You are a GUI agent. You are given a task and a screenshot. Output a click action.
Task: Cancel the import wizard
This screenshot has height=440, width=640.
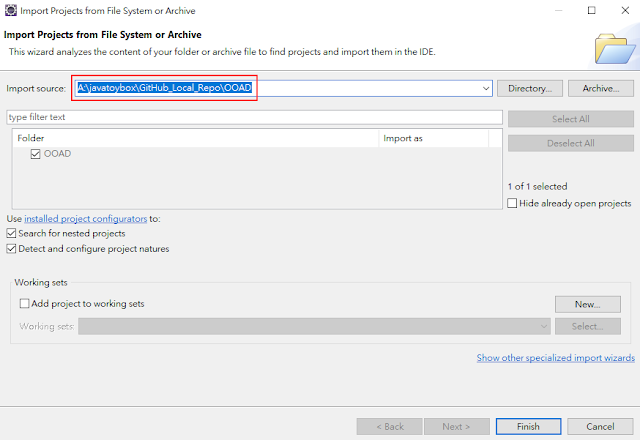(x=600, y=426)
